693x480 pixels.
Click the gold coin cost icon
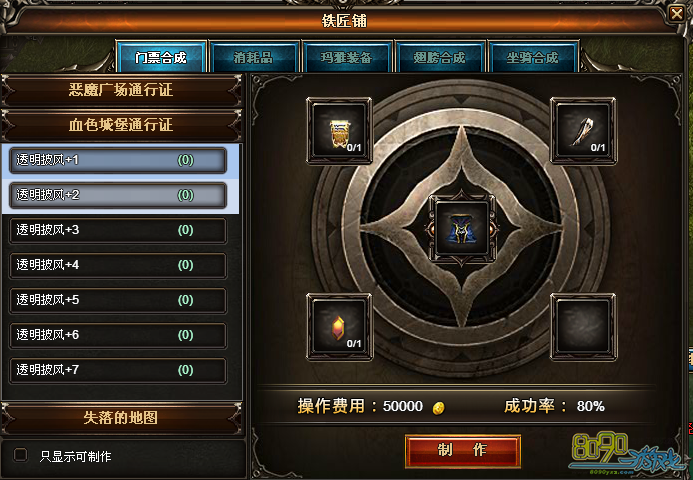click(438, 408)
